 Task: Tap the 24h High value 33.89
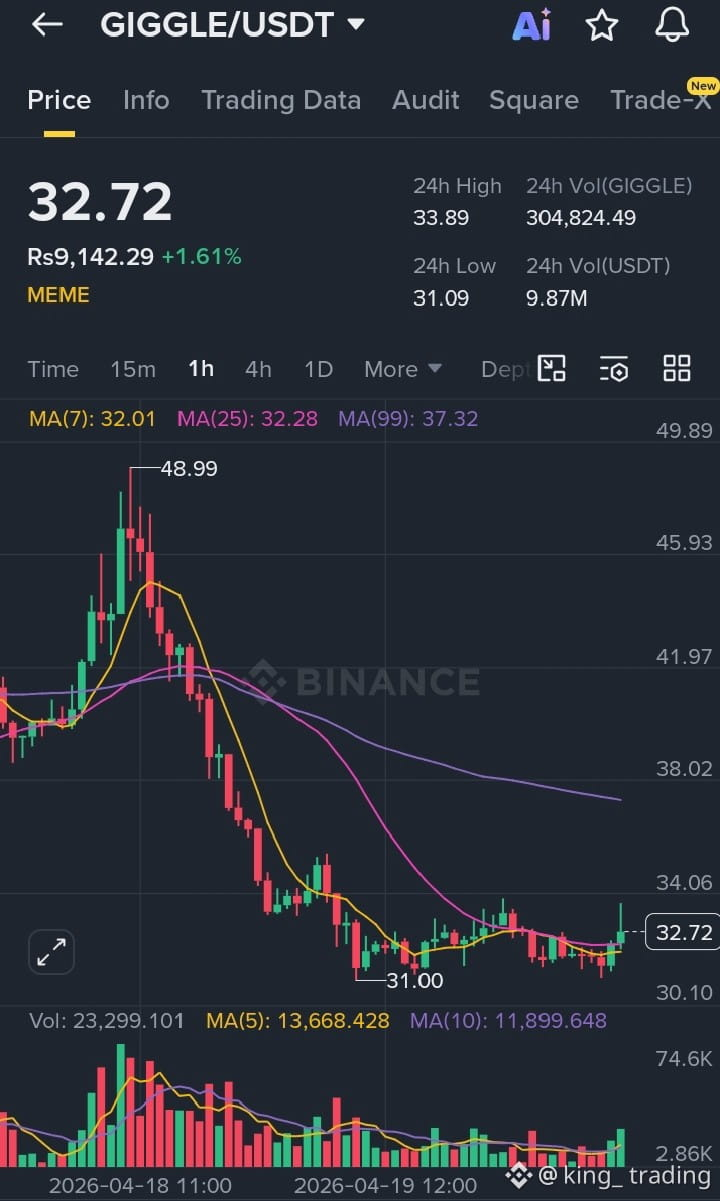pos(441,217)
